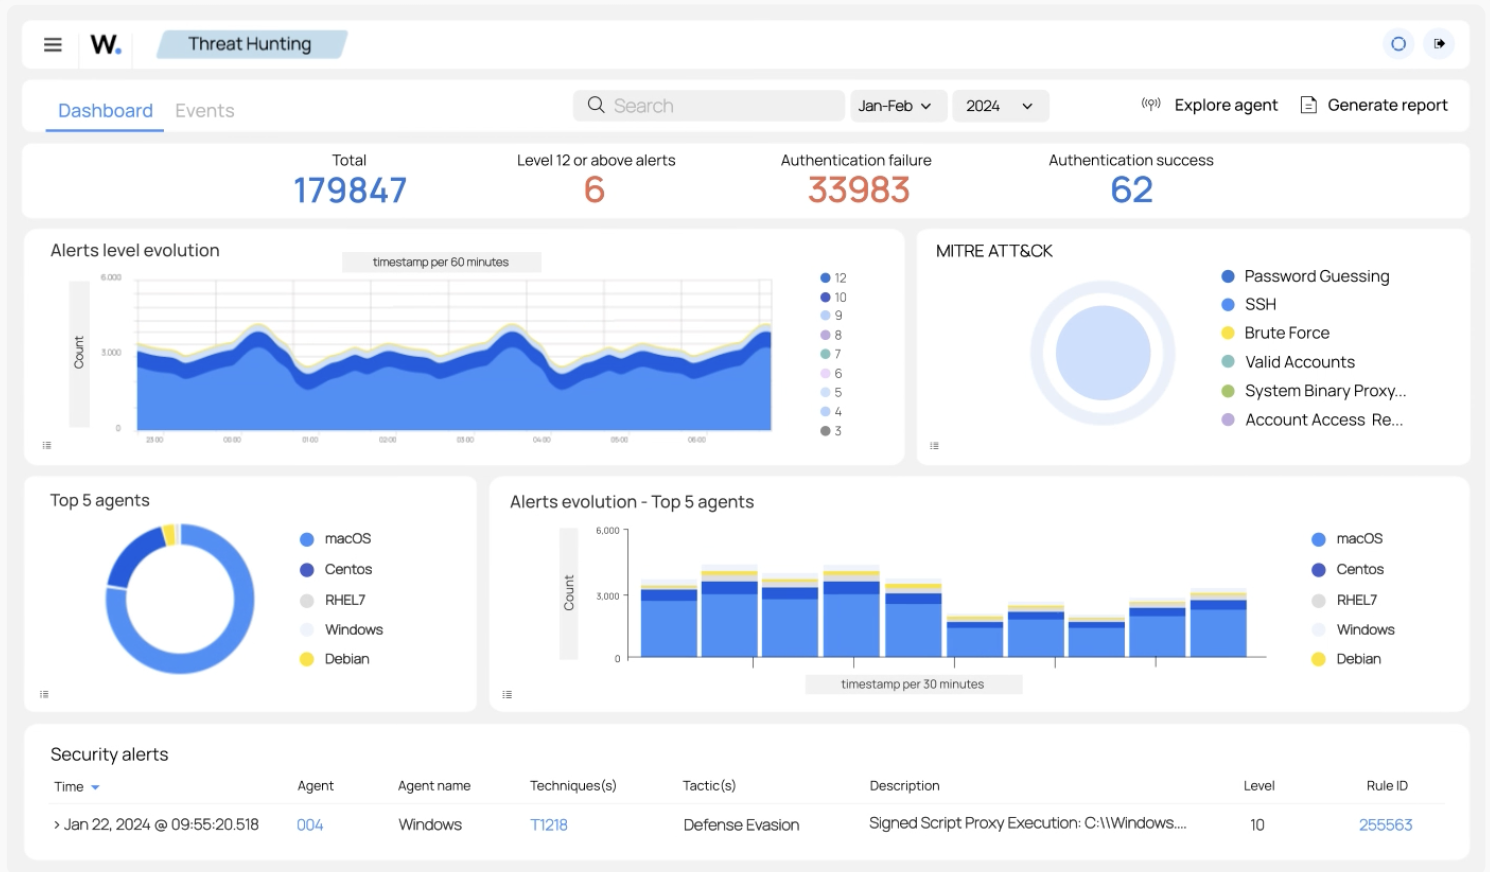Open technique T1218 link
Viewport: 1490px width, 872px height.
click(549, 824)
